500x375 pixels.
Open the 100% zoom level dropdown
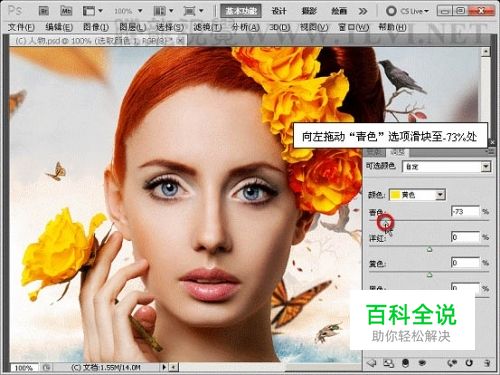pyautogui.click(x=128, y=11)
